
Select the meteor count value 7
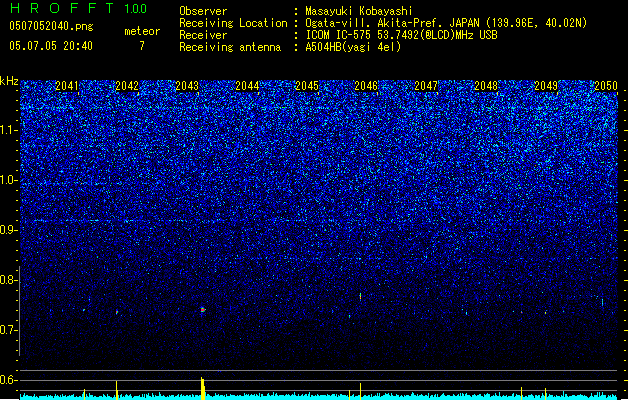coord(142,46)
